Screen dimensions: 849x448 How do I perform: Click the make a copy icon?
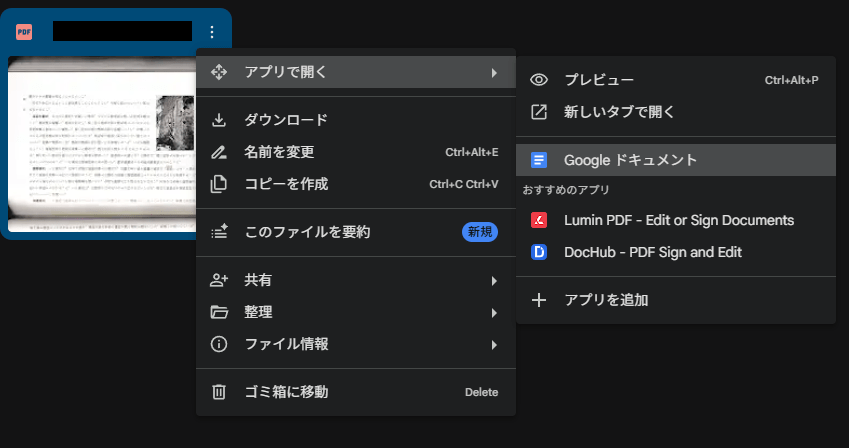pos(219,184)
